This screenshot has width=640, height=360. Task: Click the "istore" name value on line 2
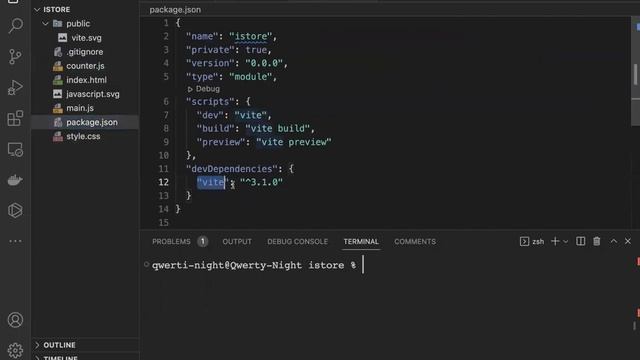pyautogui.click(x=251, y=36)
